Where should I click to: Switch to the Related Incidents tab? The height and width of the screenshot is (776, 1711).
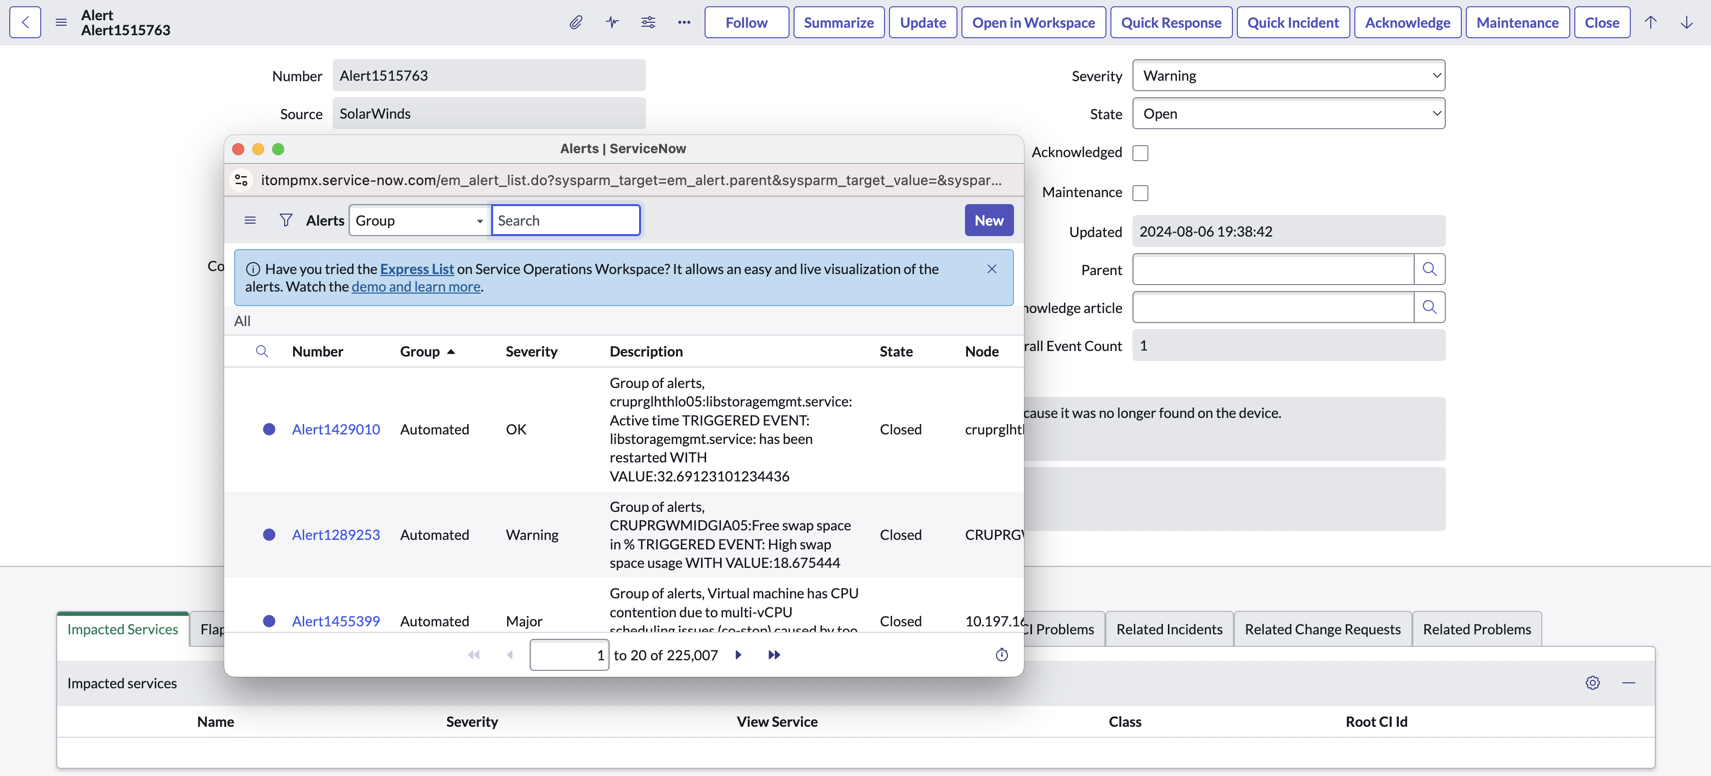(1169, 629)
